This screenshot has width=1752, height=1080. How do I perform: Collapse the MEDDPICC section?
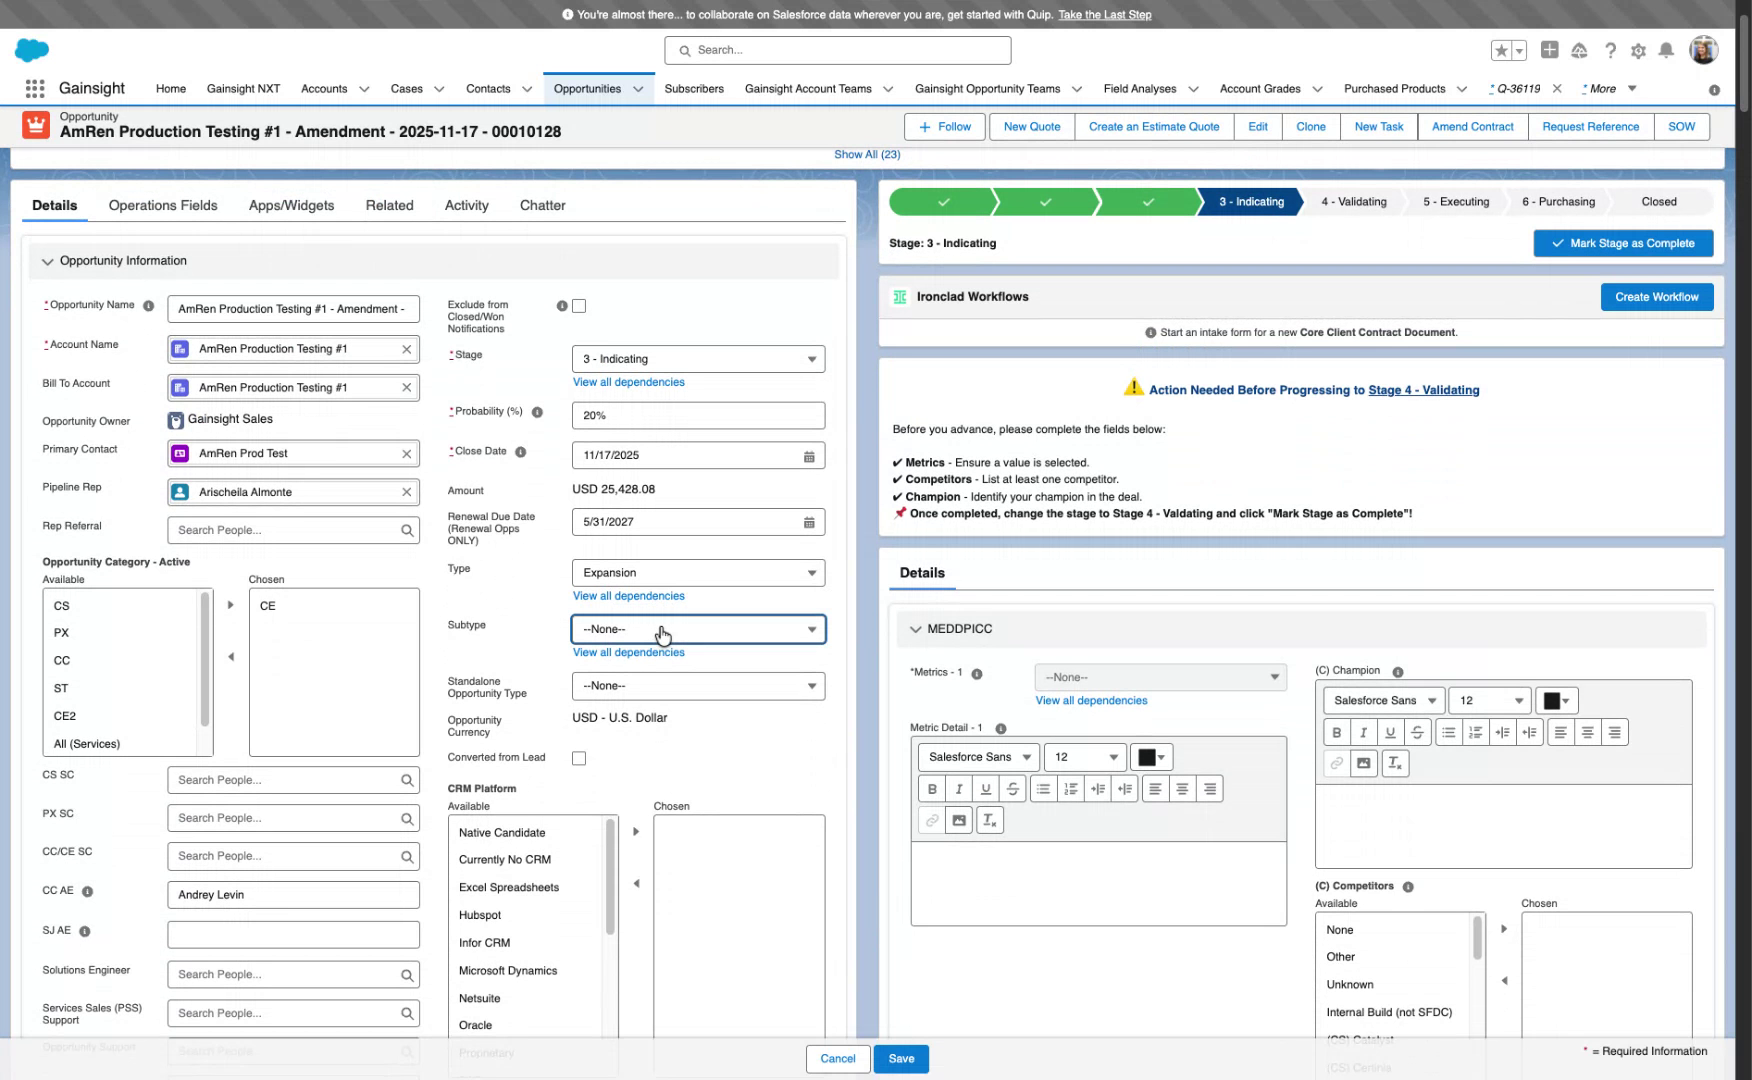click(916, 629)
